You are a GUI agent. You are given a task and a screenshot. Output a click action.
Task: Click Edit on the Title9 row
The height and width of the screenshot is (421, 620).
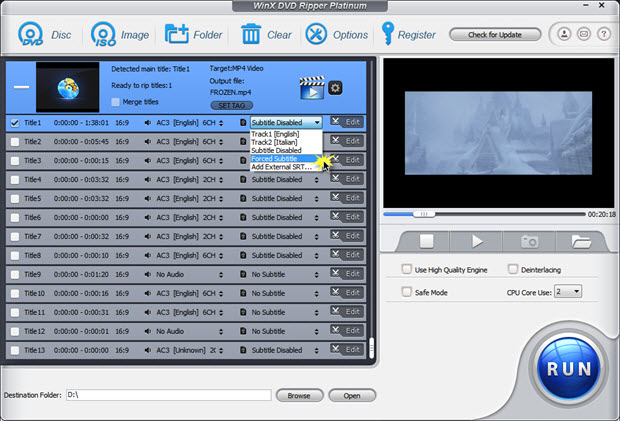(352, 274)
